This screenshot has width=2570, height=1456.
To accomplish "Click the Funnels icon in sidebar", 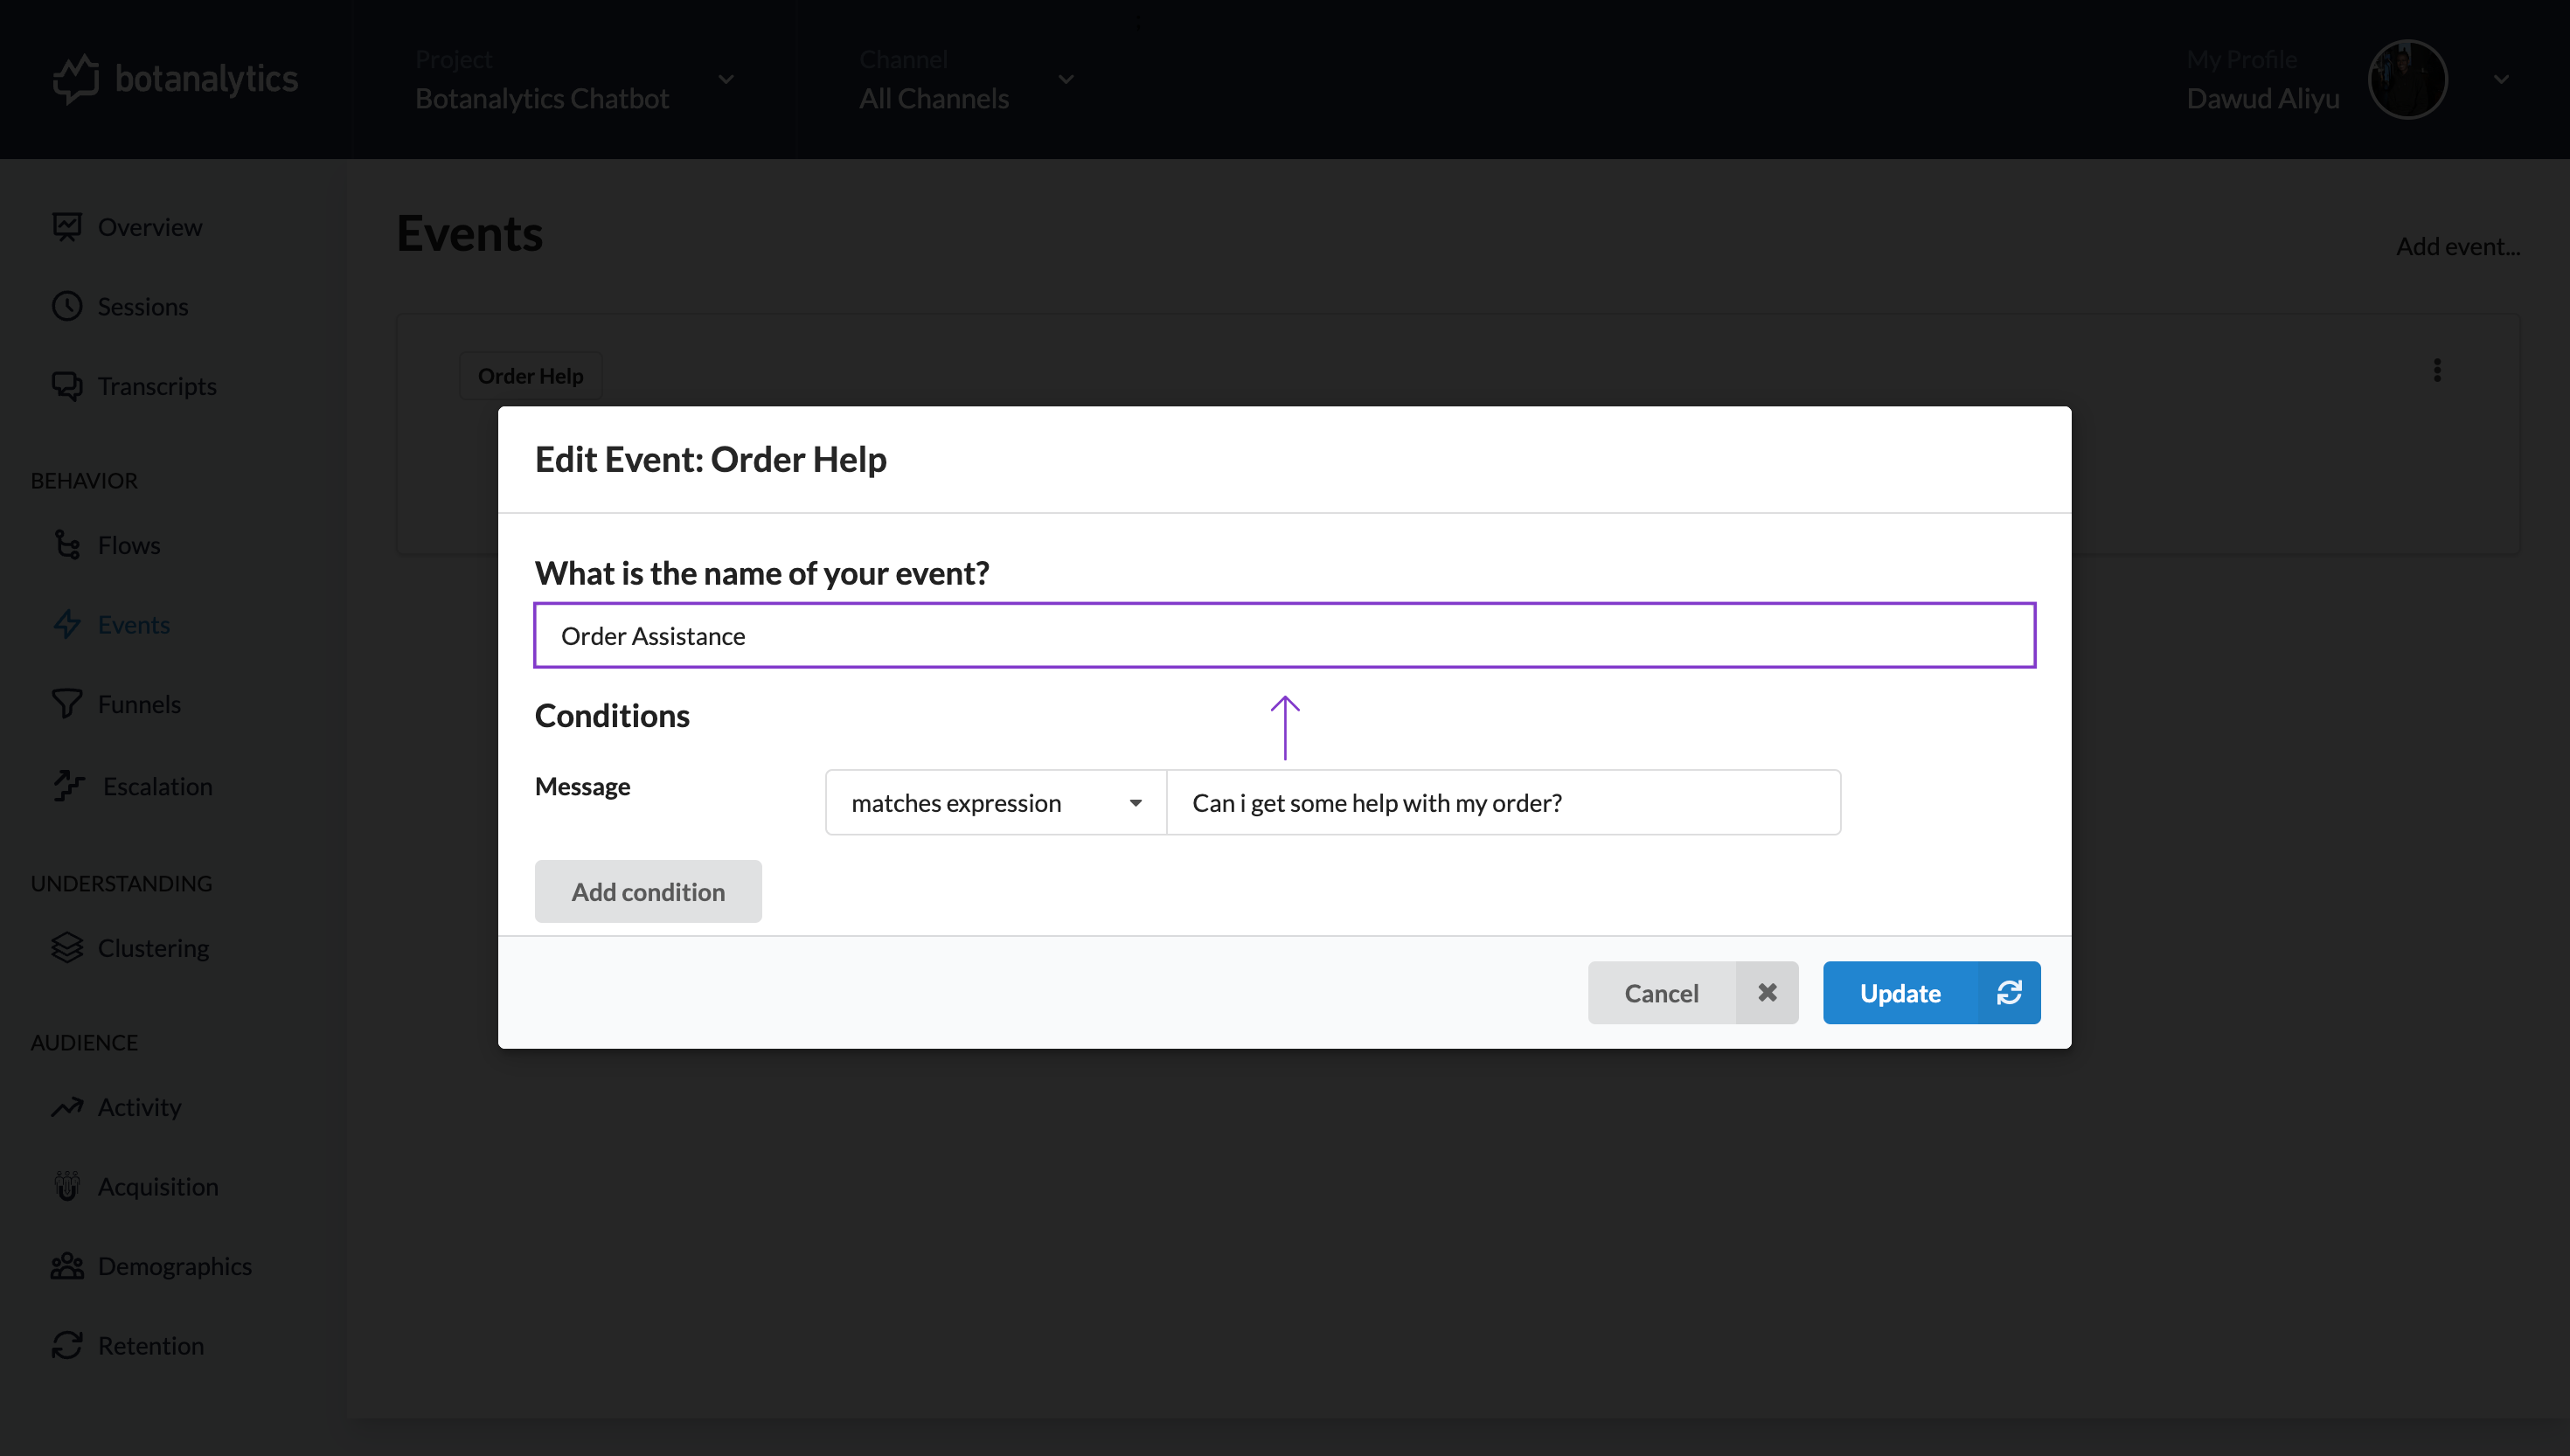I will tap(67, 704).
